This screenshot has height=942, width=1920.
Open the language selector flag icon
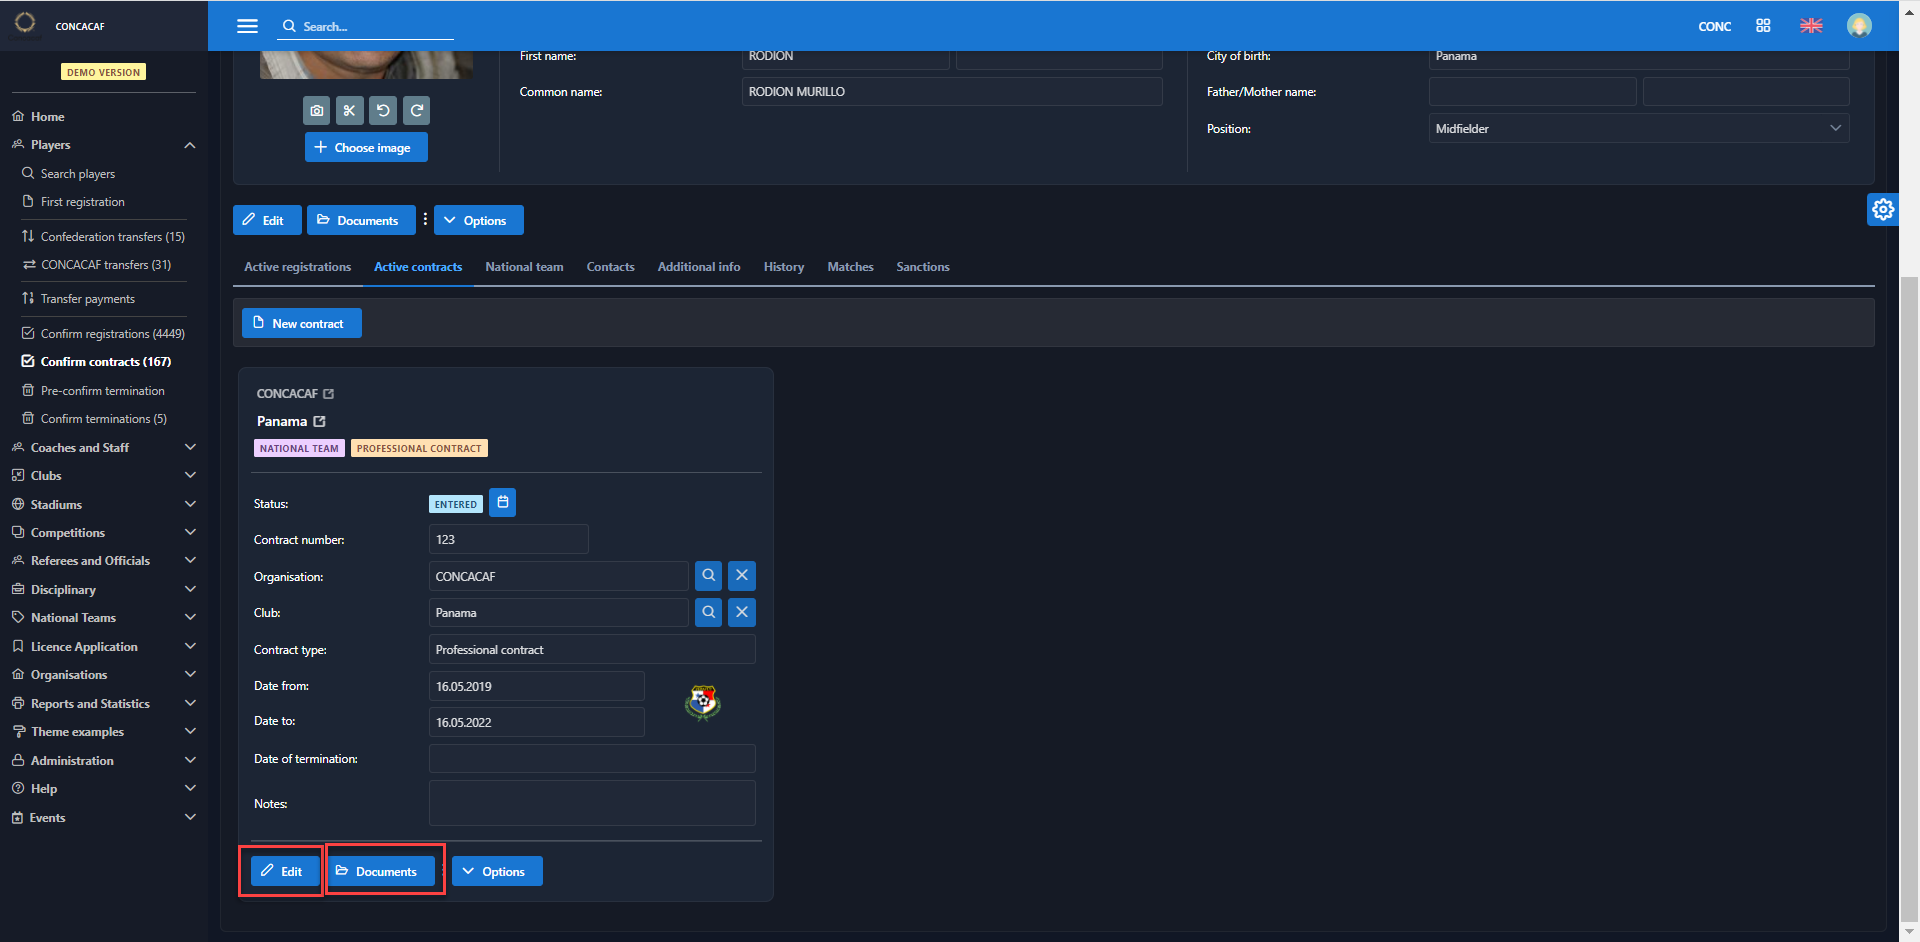[1811, 26]
